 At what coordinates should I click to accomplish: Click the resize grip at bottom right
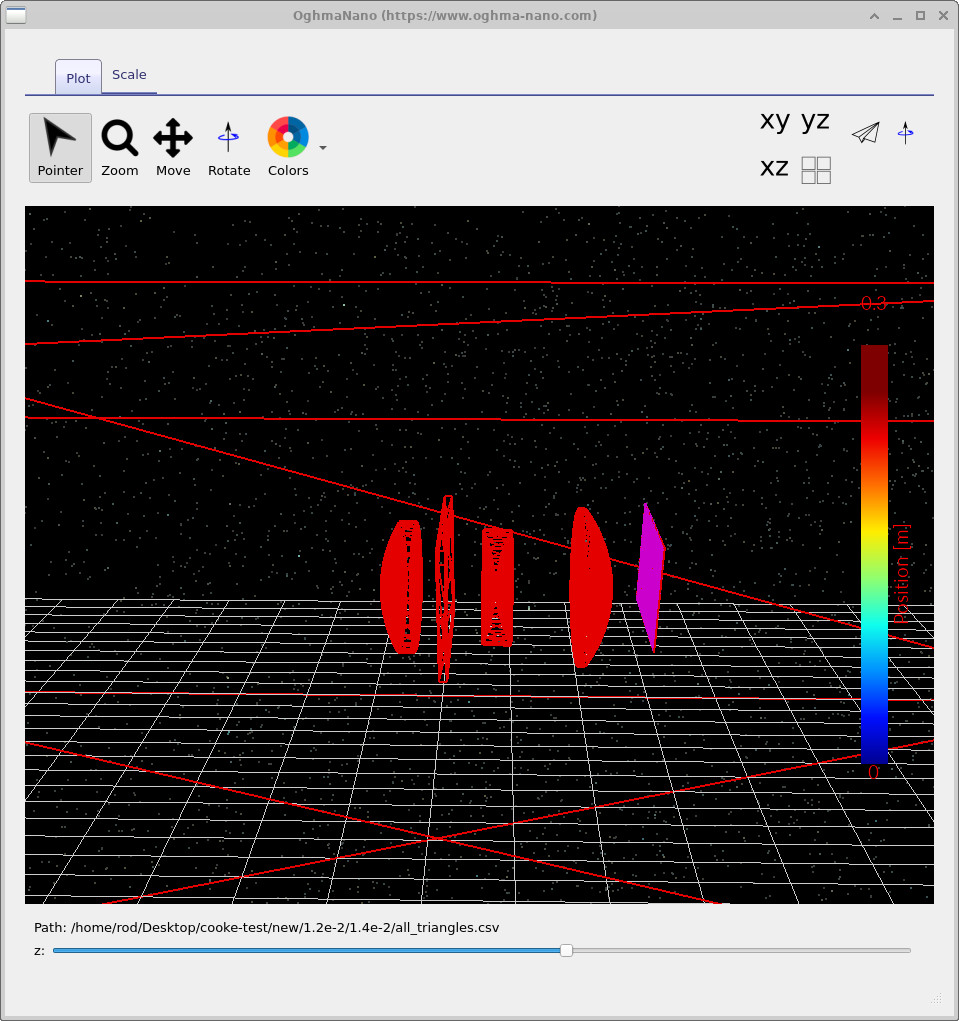point(936,999)
